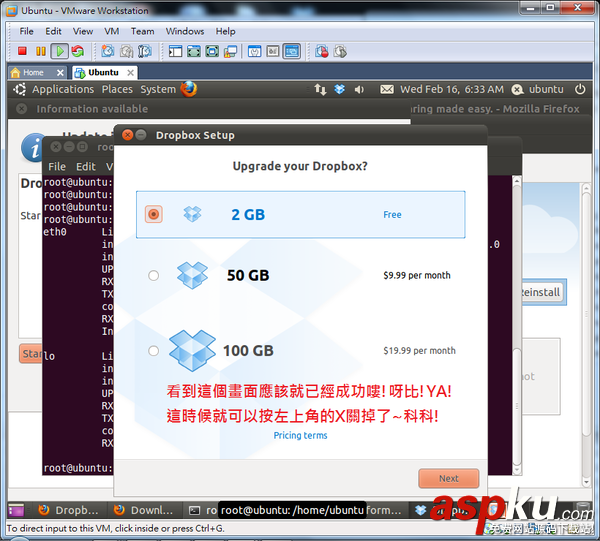
Task: Open the Edit menu in VMware
Action: click(x=53, y=31)
